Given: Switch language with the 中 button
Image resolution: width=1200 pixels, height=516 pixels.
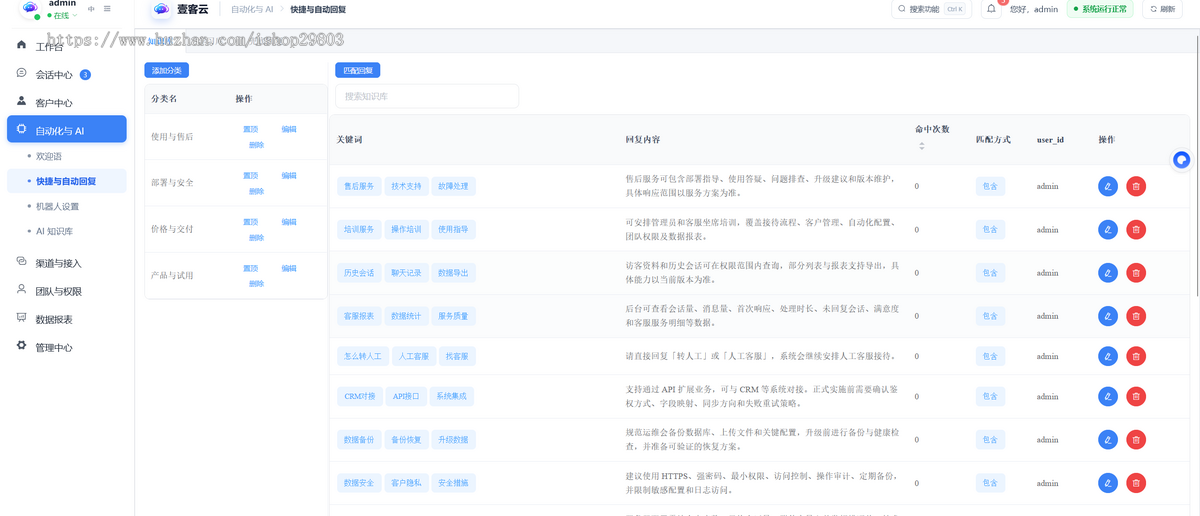Looking at the screenshot, I should coord(92,9).
